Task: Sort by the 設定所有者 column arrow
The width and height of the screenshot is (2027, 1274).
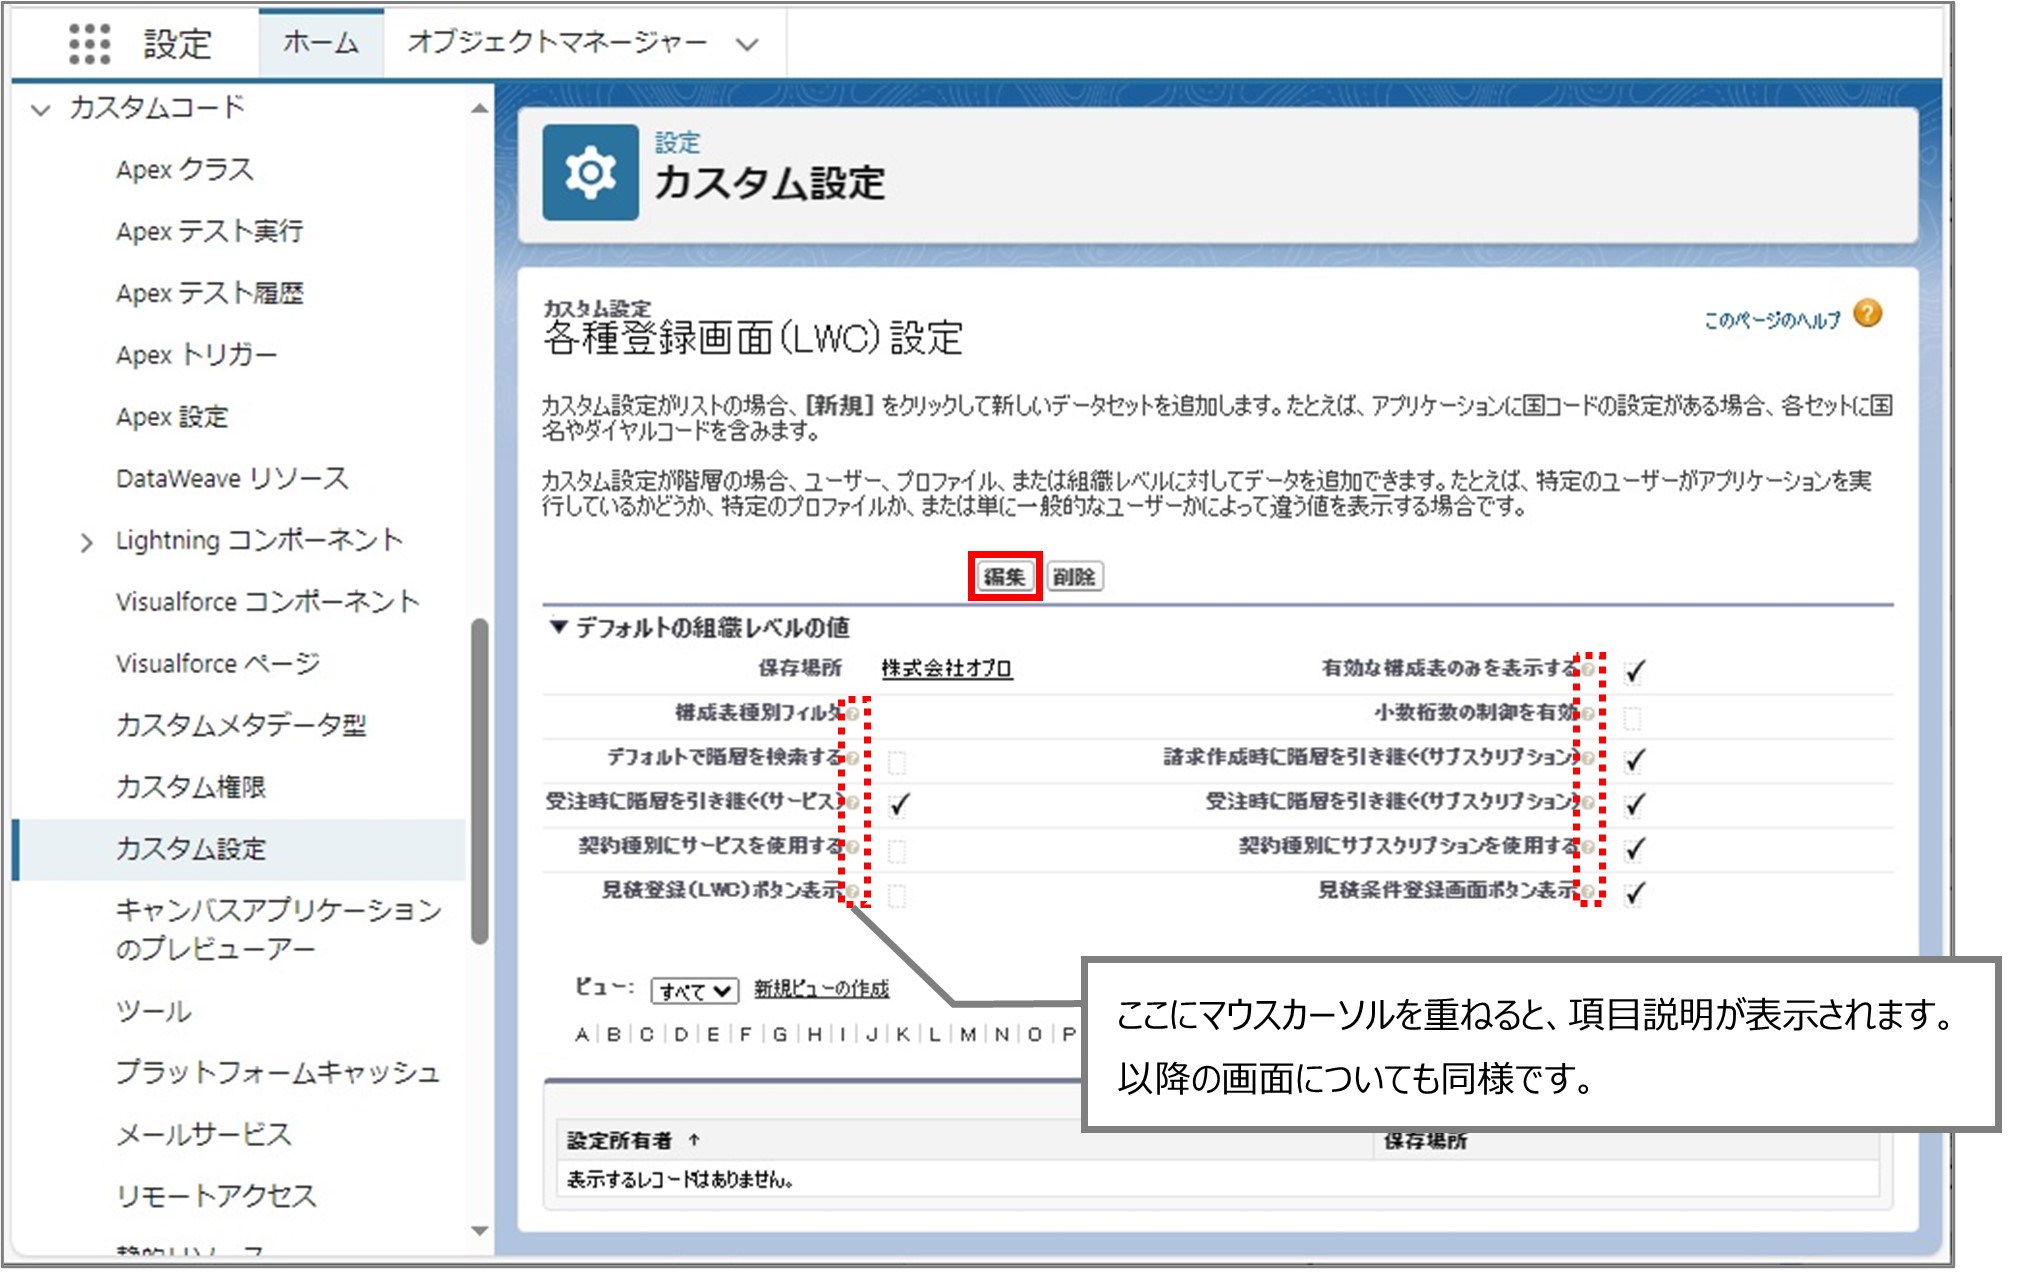Action: (694, 1140)
